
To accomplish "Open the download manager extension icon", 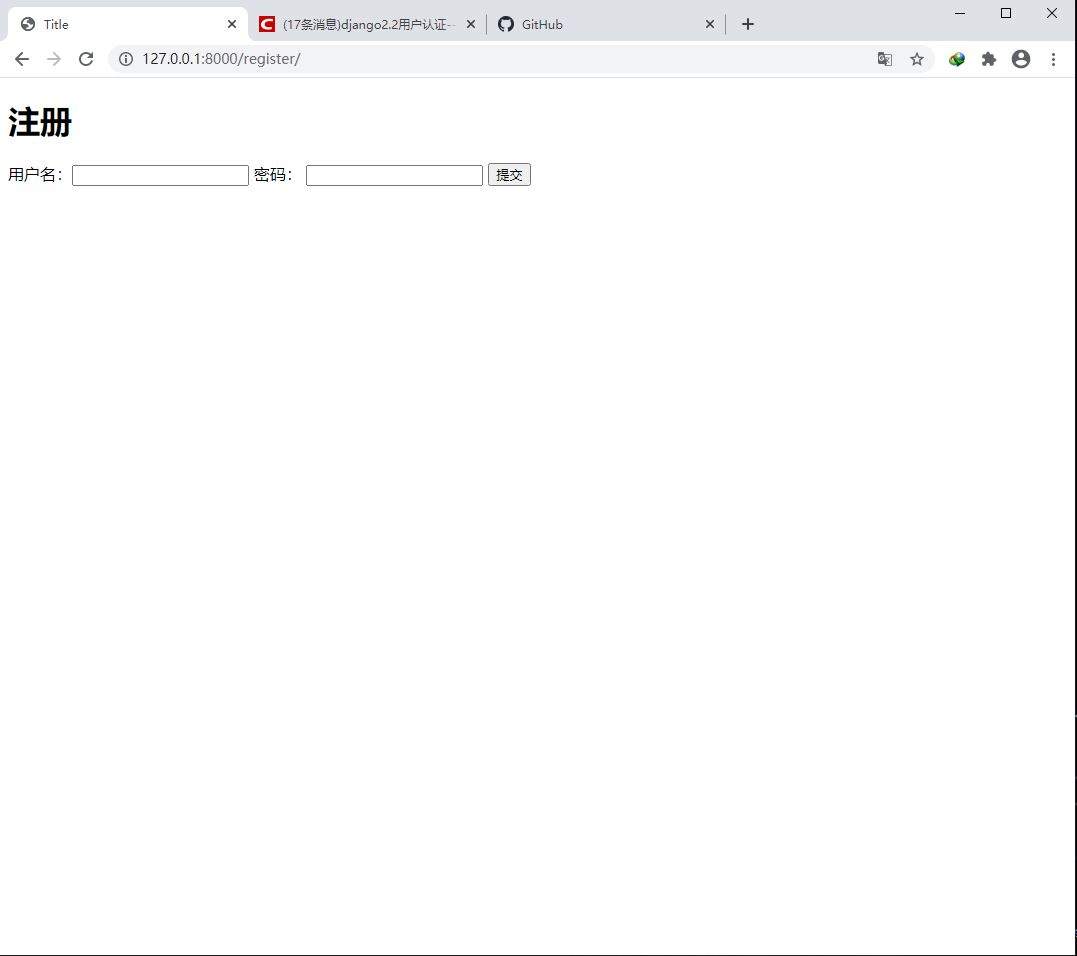I will [x=956, y=59].
